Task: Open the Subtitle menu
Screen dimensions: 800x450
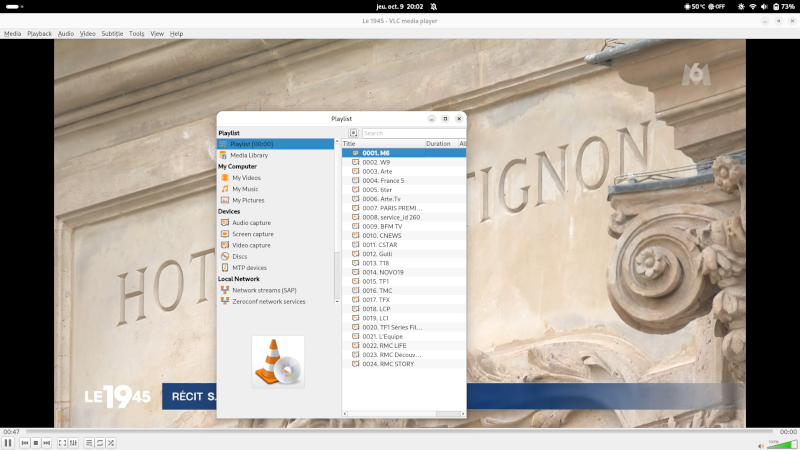Action: 112,34
